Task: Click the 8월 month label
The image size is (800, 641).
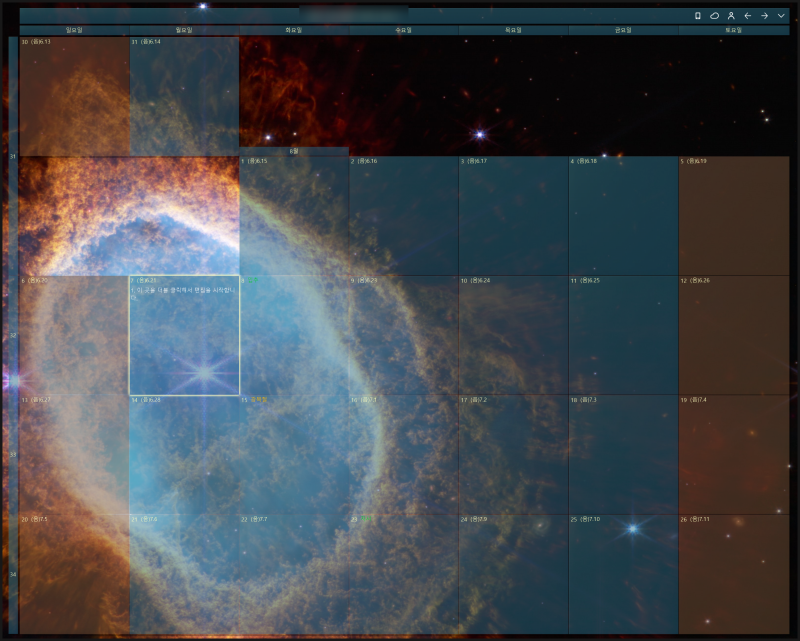Action: [294, 152]
